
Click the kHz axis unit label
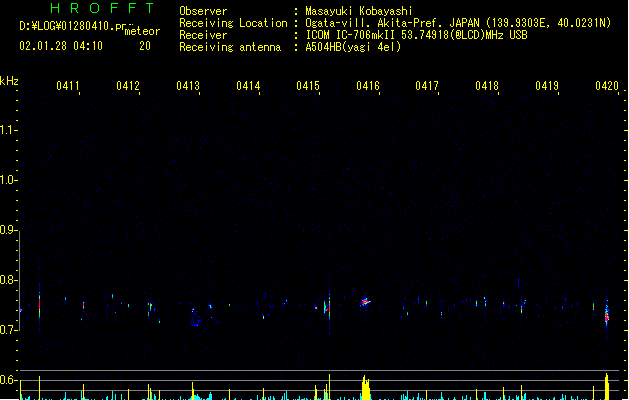point(9,81)
